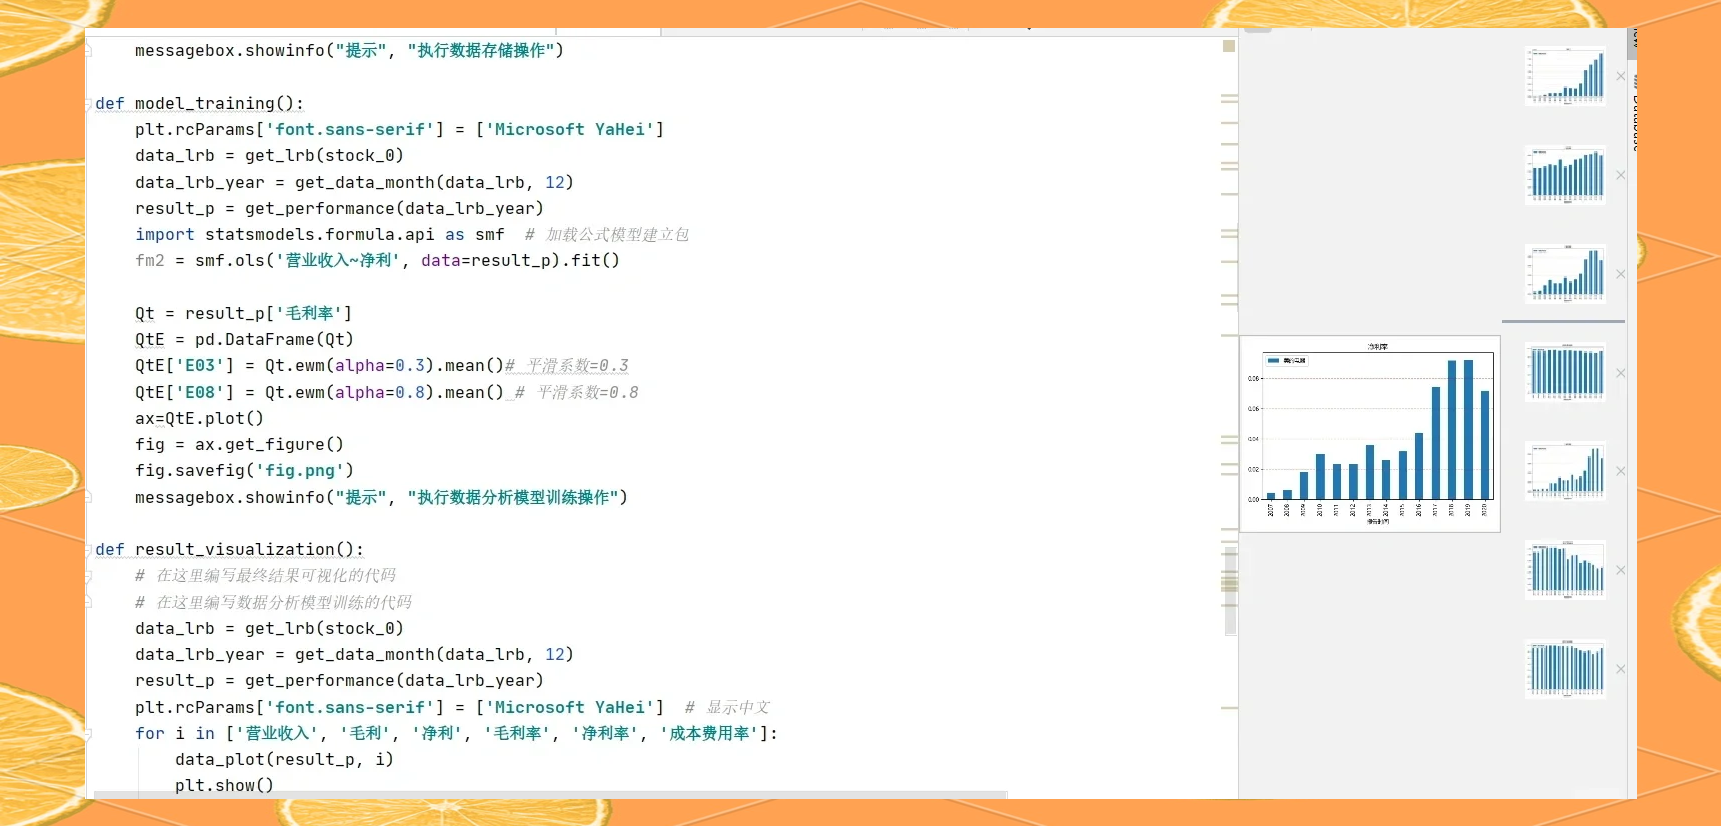This screenshot has width=1721, height=826.
Task: Open the sixth plot thumbnail from the top
Action: pyautogui.click(x=1566, y=570)
